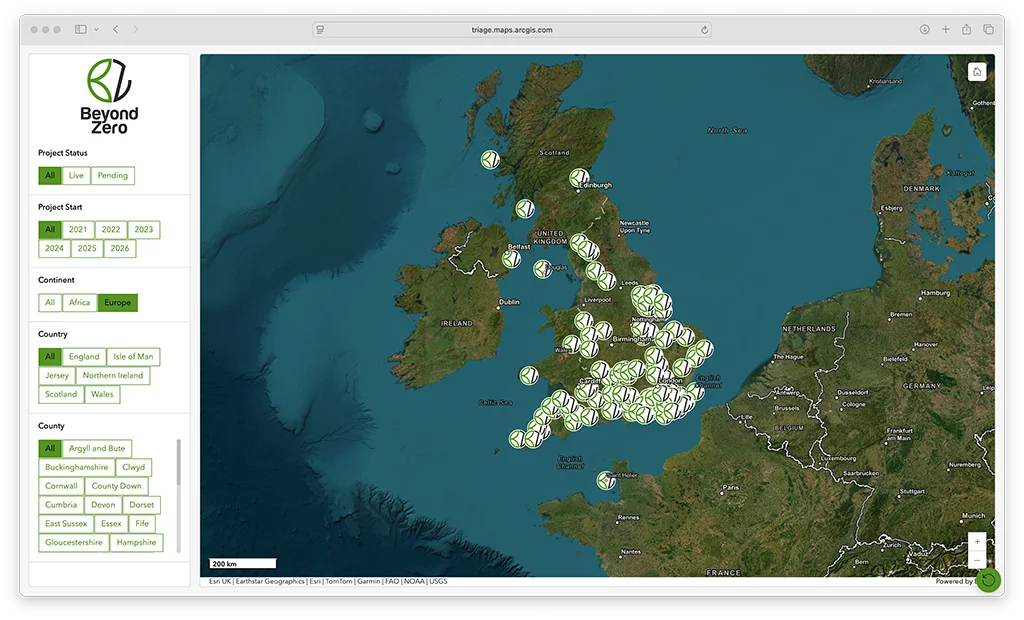The width and height of the screenshot is (1024, 620).
Task: Go back with Safari back arrow
Action: pyautogui.click(x=116, y=29)
